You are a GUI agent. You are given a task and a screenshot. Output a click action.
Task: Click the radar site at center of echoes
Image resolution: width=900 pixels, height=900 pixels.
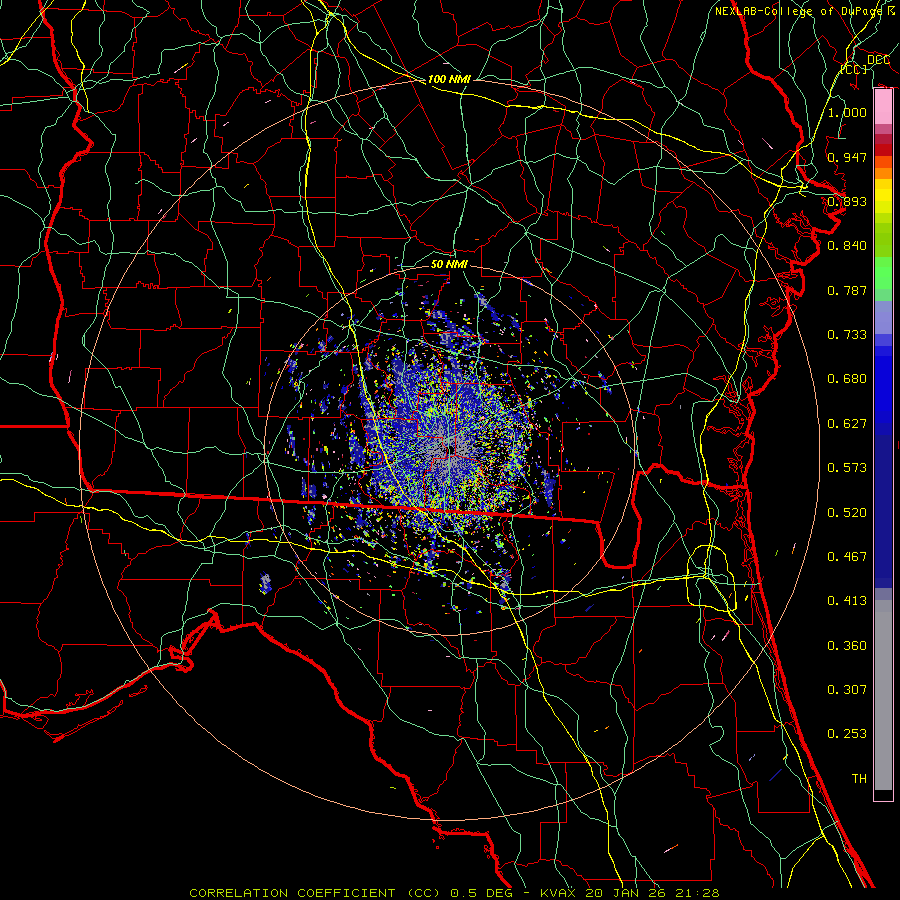pyautogui.click(x=451, y=449)
